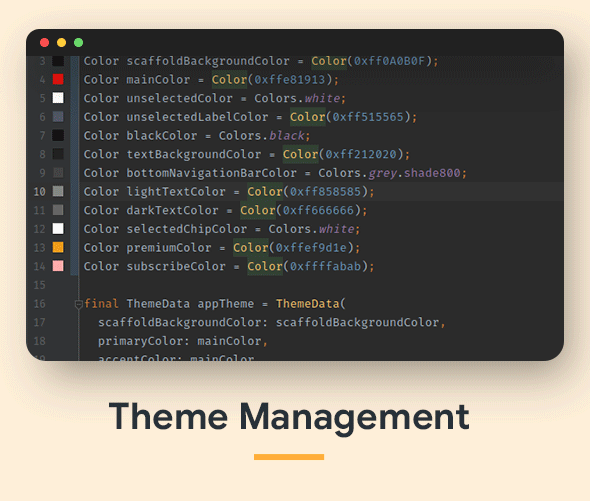
Task: Collapse the ThemeData code fold marker
Action: [79, 304]
